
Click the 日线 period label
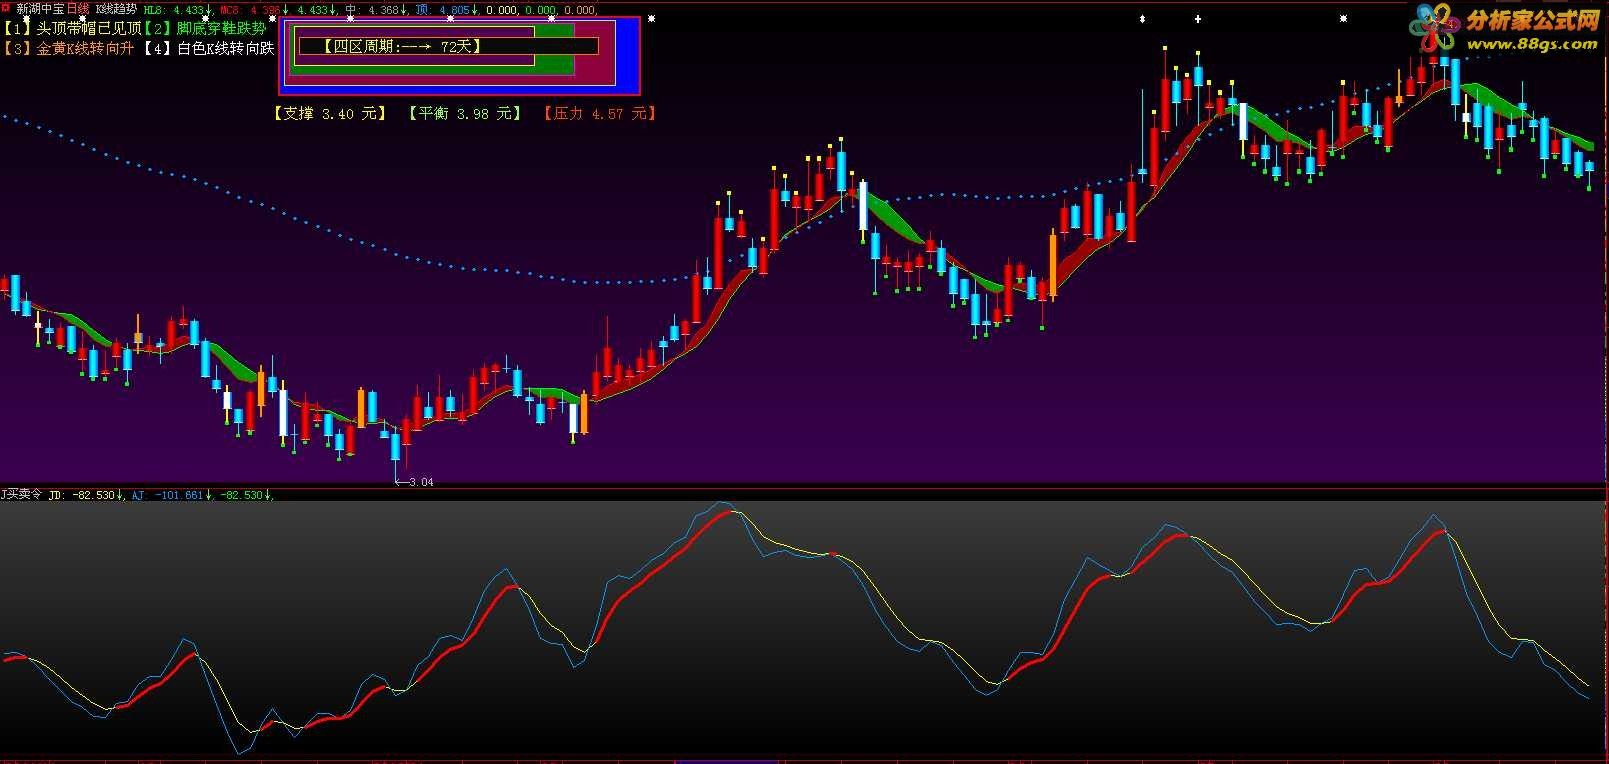pyautogui.click(x=77, y=8)
